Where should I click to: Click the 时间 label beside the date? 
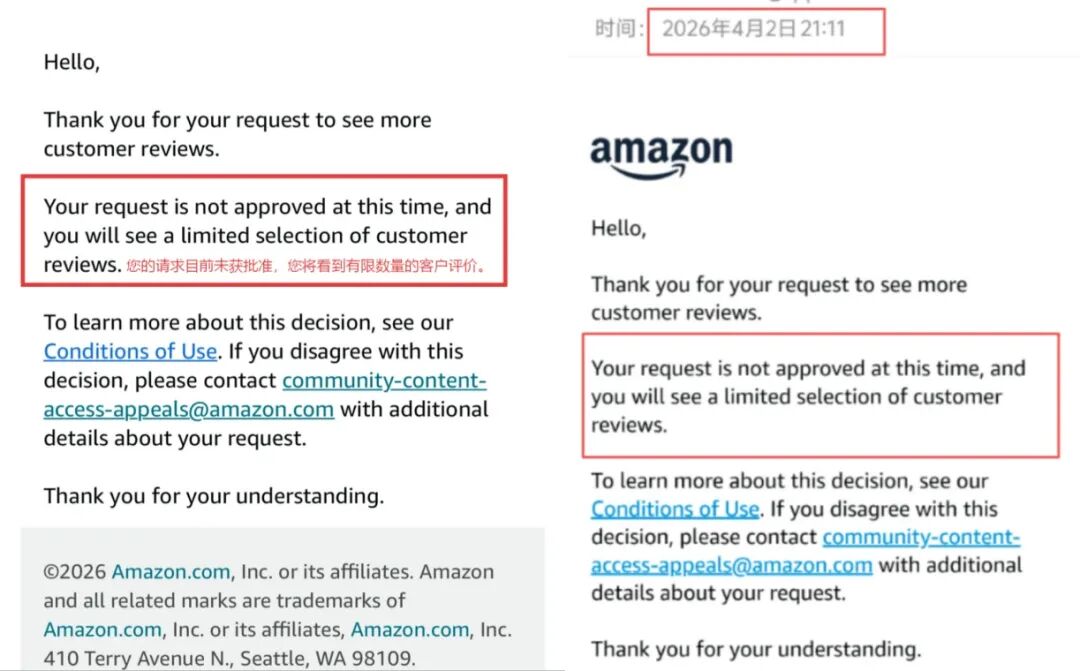point(619,29)
